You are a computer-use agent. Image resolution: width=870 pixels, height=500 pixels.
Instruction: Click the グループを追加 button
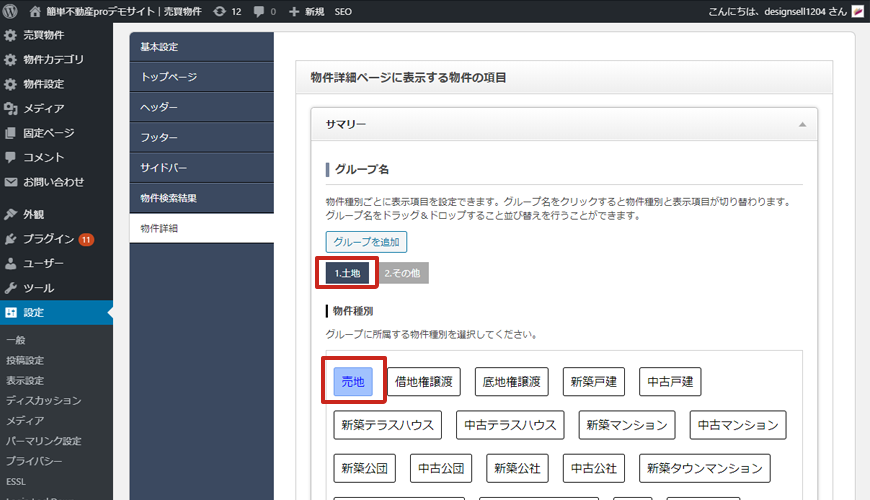pos(366,242)
